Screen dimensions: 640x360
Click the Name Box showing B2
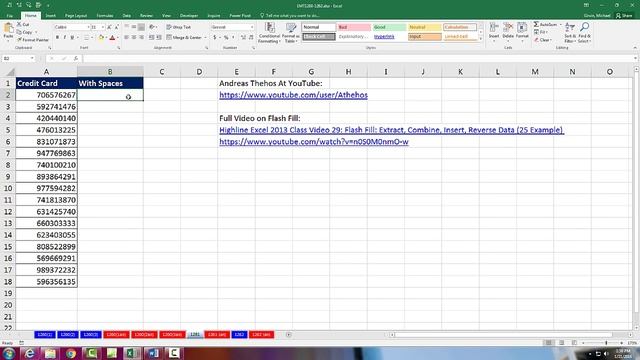[18, 58]
